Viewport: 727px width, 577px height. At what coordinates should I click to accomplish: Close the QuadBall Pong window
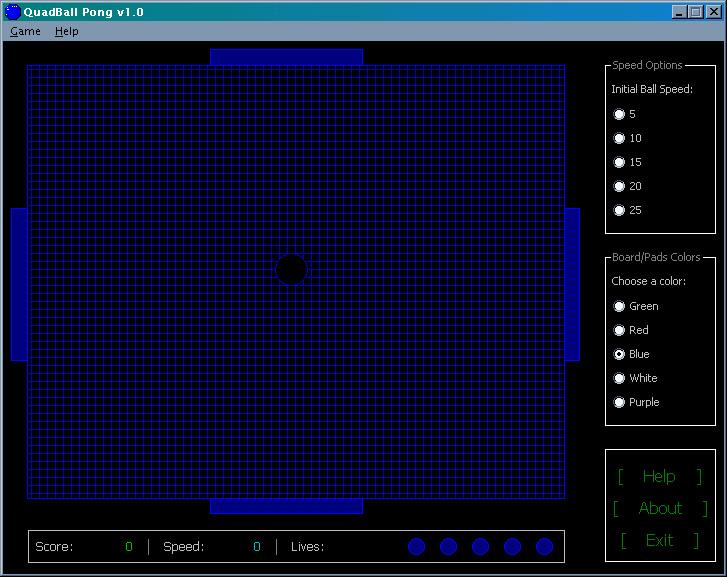(x=714, y=12)
